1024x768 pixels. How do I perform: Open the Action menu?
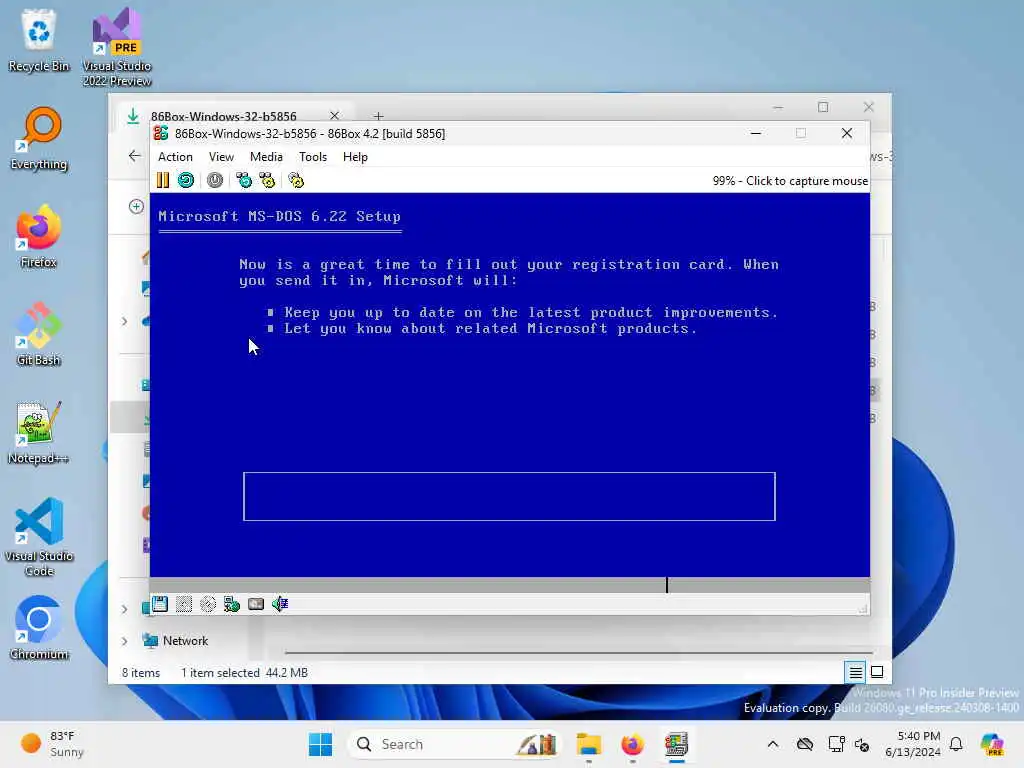pyautogui.click(x=175, y=157)
